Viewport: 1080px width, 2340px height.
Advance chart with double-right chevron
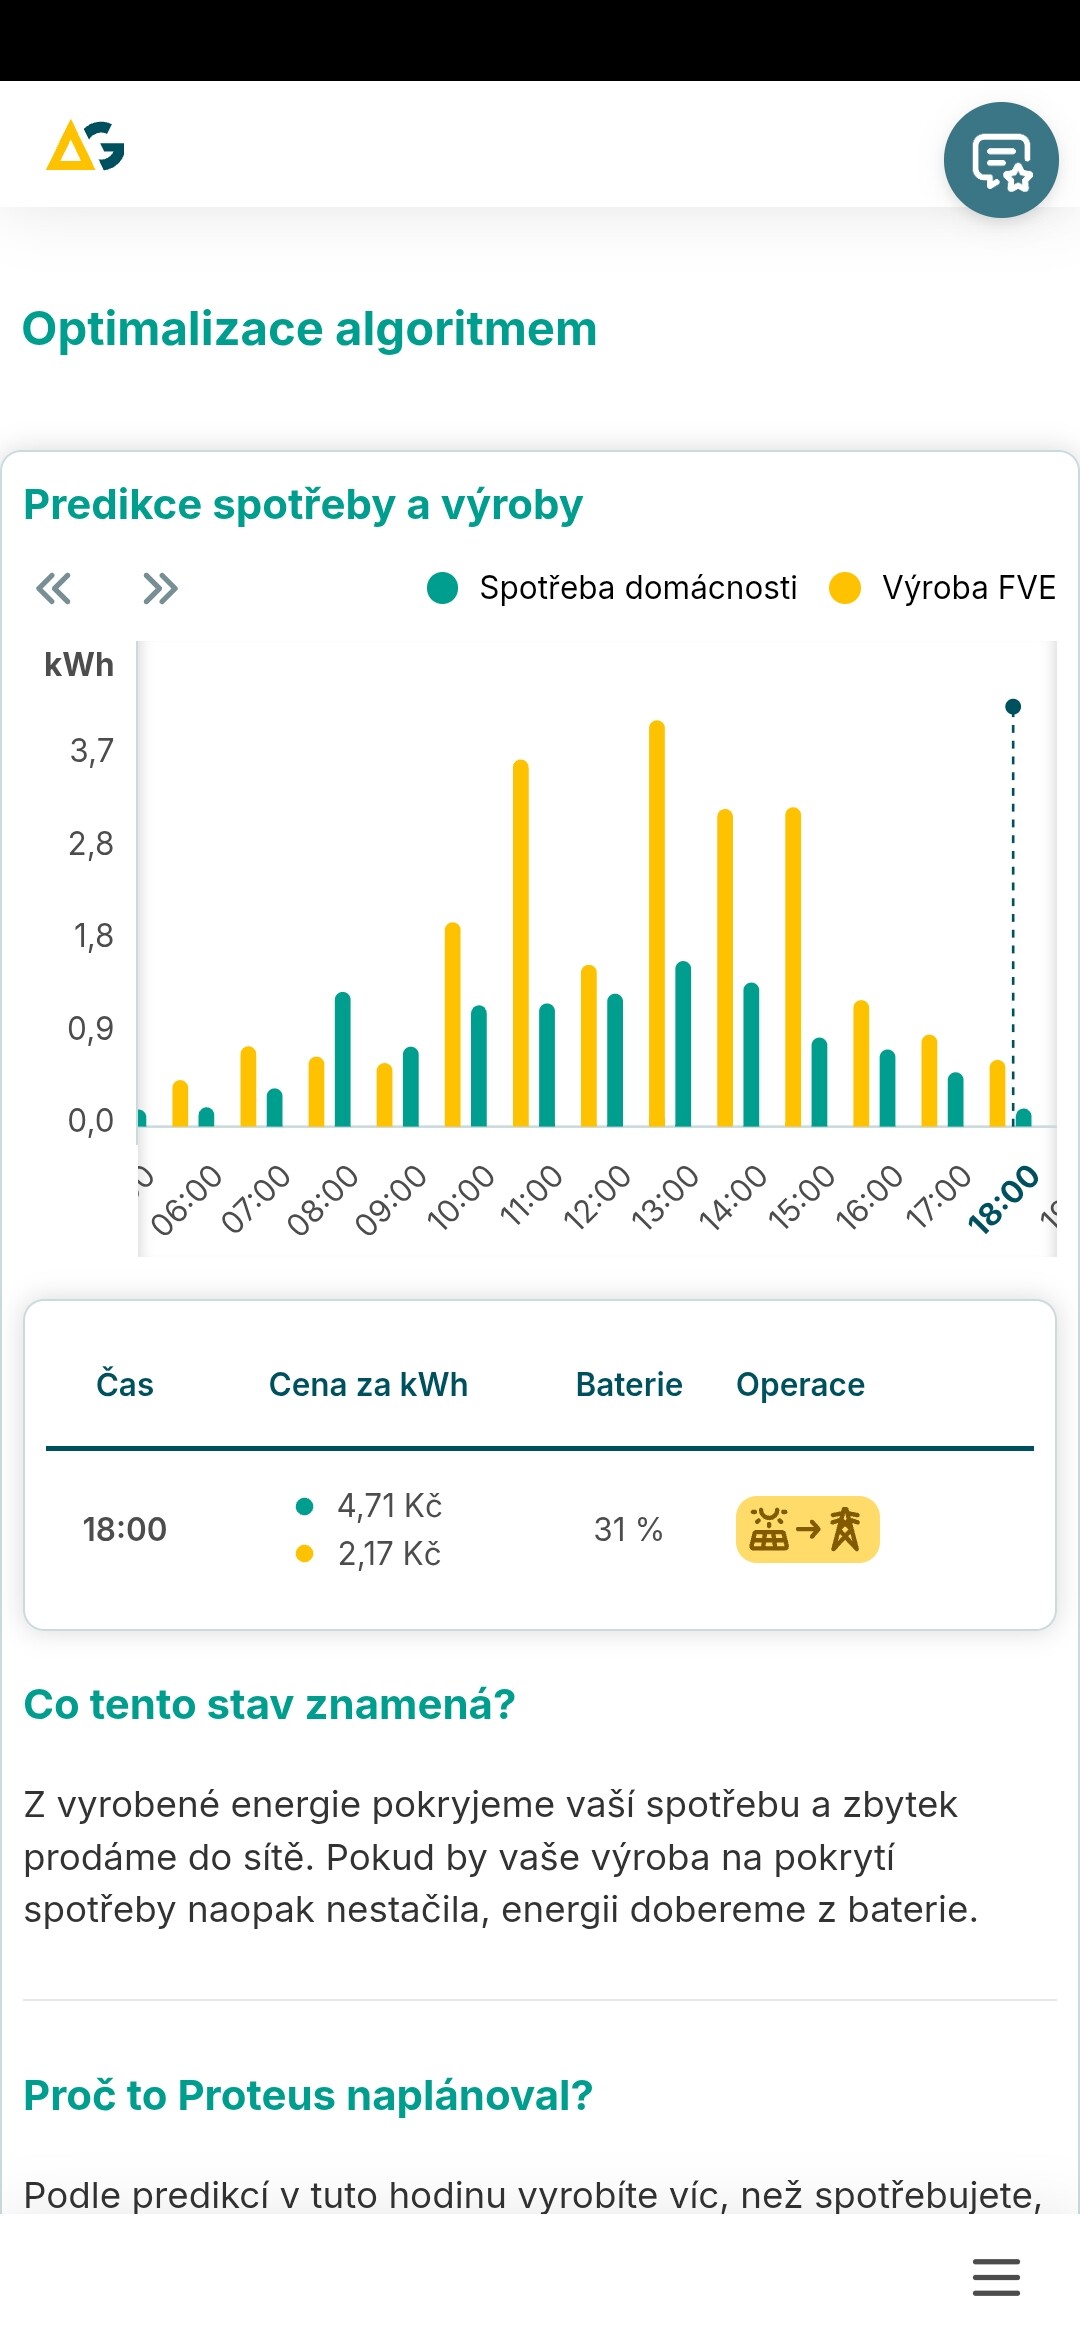160,589
